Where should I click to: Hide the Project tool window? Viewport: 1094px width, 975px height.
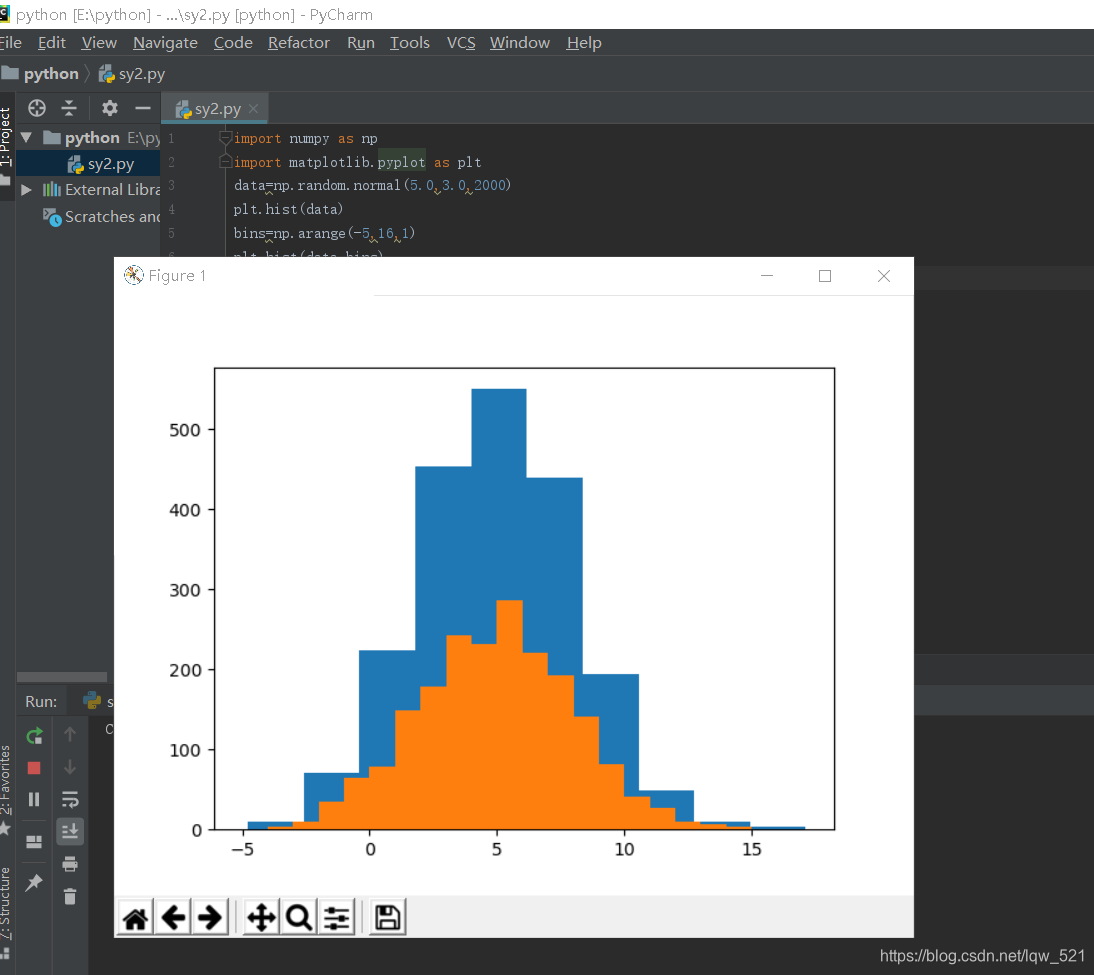[143, 108]
